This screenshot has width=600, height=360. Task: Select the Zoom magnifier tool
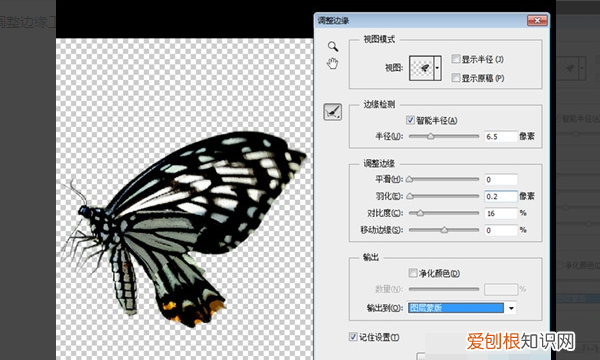333,46
